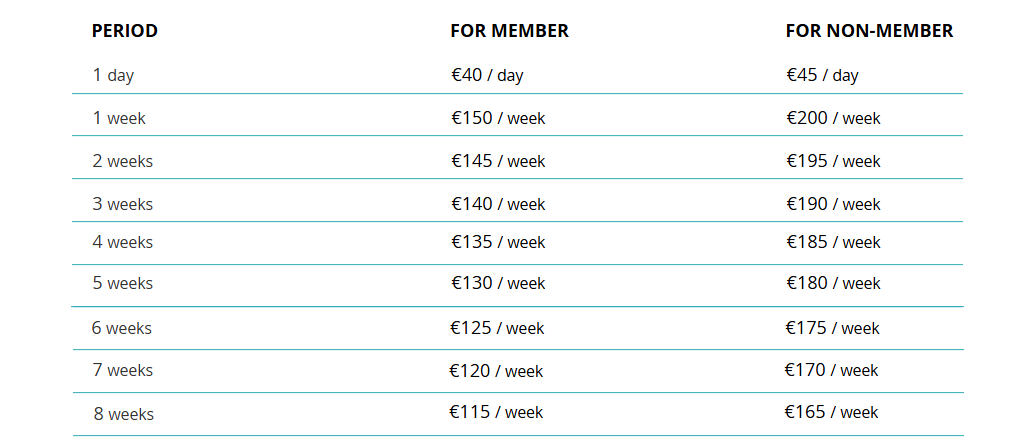Select the 1 day period cell
Screen dimensions: 1036x442
[x=113, y=75]
